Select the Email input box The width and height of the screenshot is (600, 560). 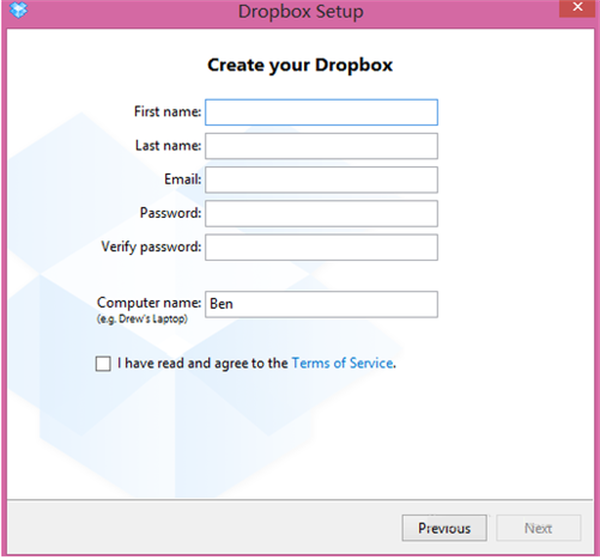[x=321, y=180]
